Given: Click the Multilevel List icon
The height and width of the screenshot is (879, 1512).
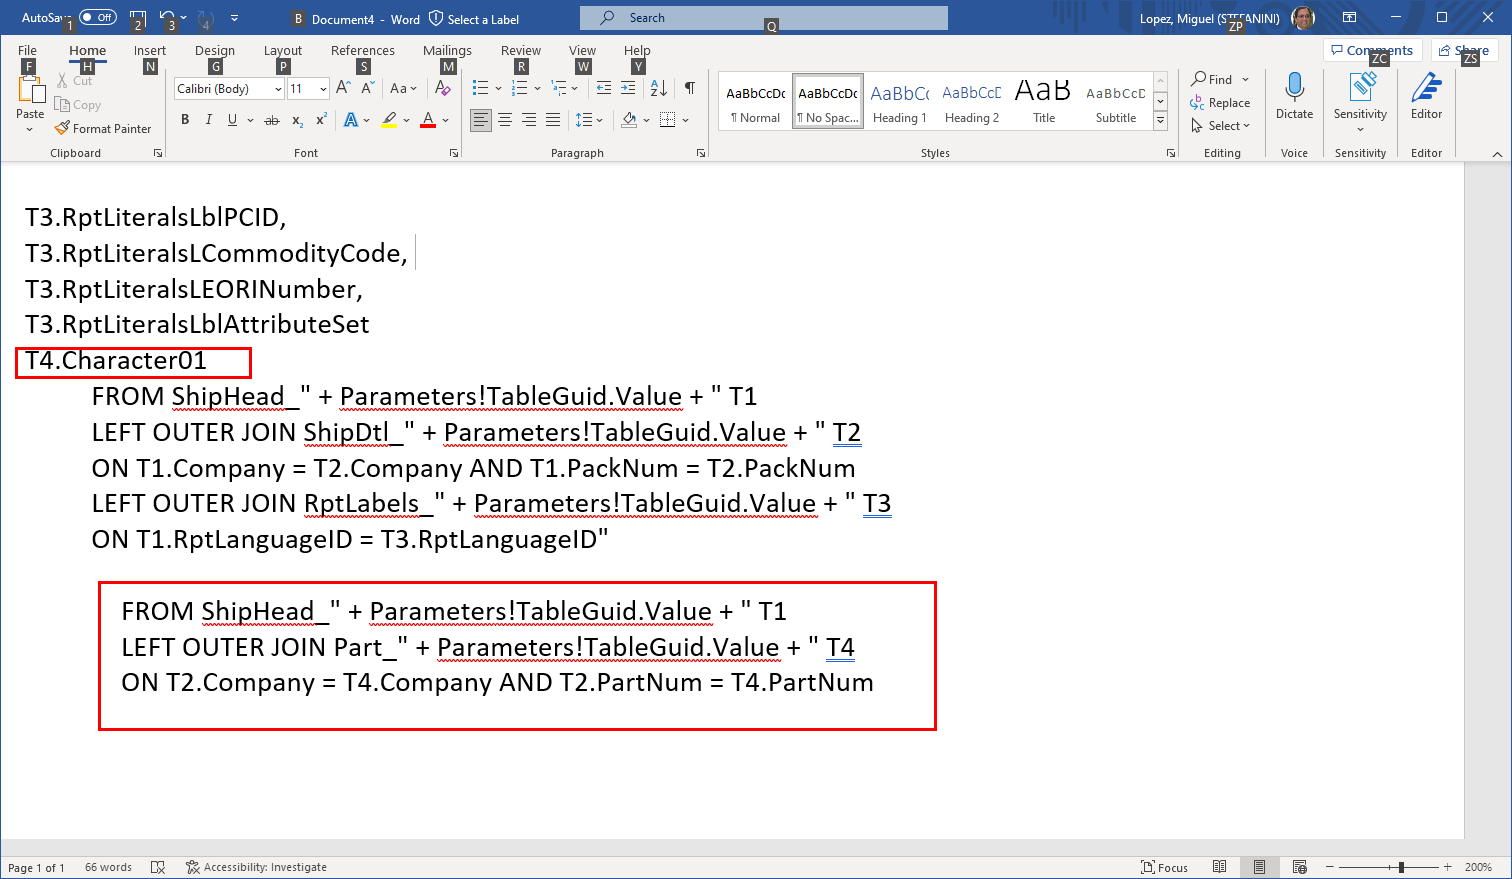Looking at the screenshot, I should (559, 88).
